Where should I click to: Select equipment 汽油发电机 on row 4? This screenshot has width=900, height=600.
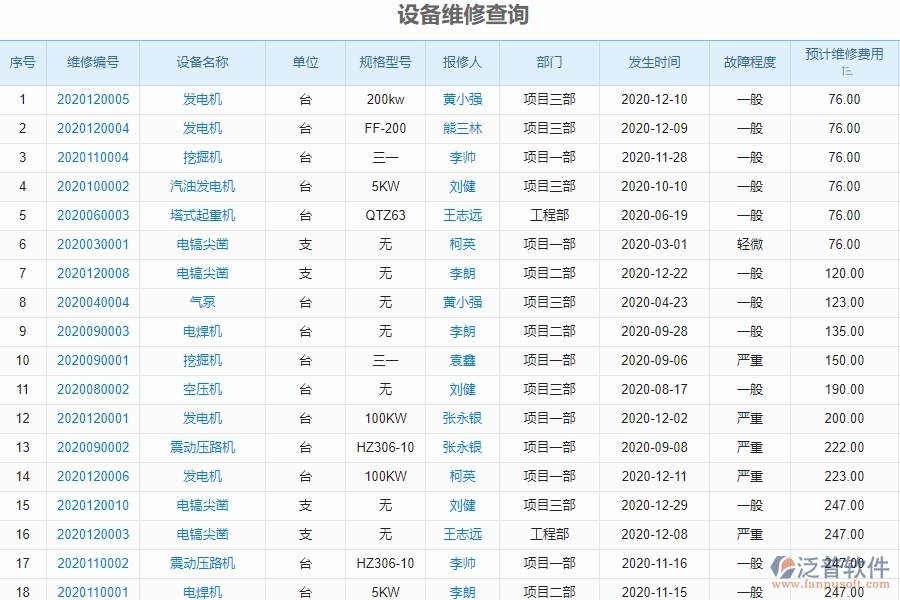(201, 186)
